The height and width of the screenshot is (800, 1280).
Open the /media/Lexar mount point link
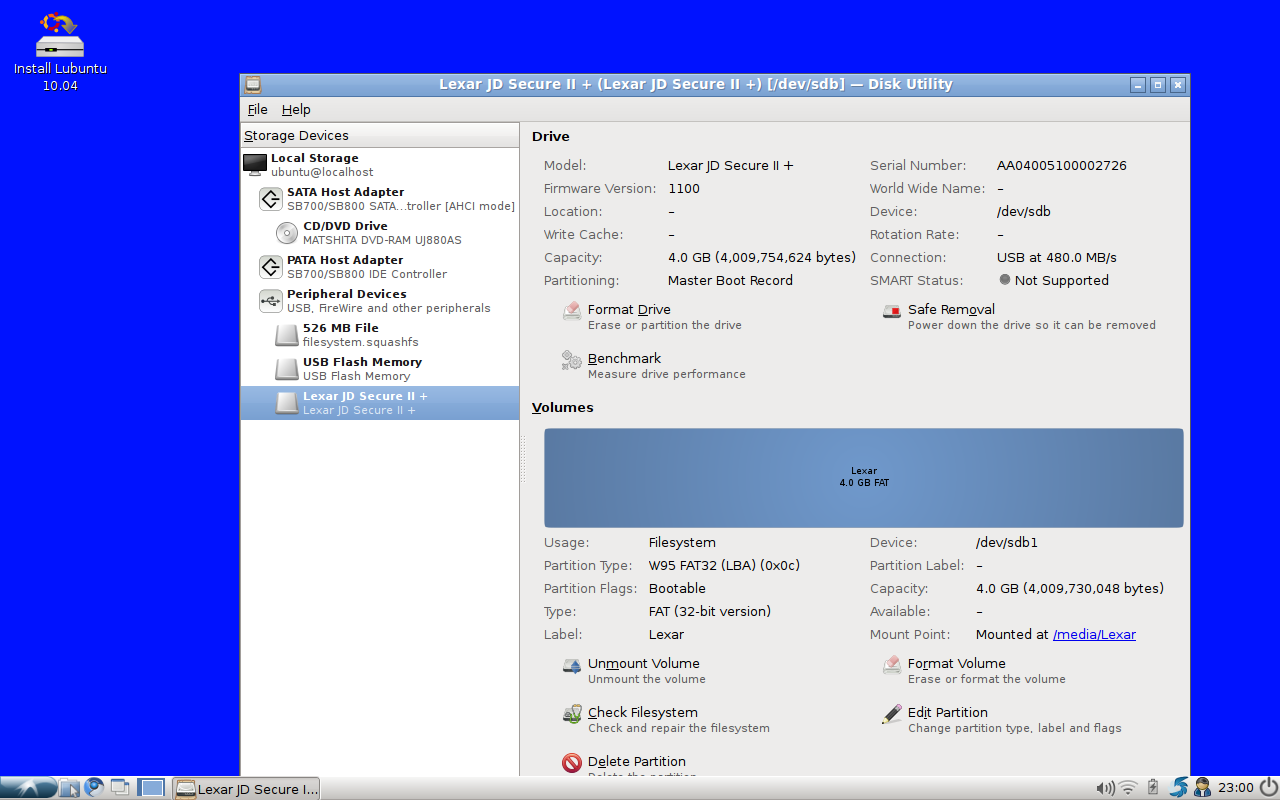point(1094,634)
